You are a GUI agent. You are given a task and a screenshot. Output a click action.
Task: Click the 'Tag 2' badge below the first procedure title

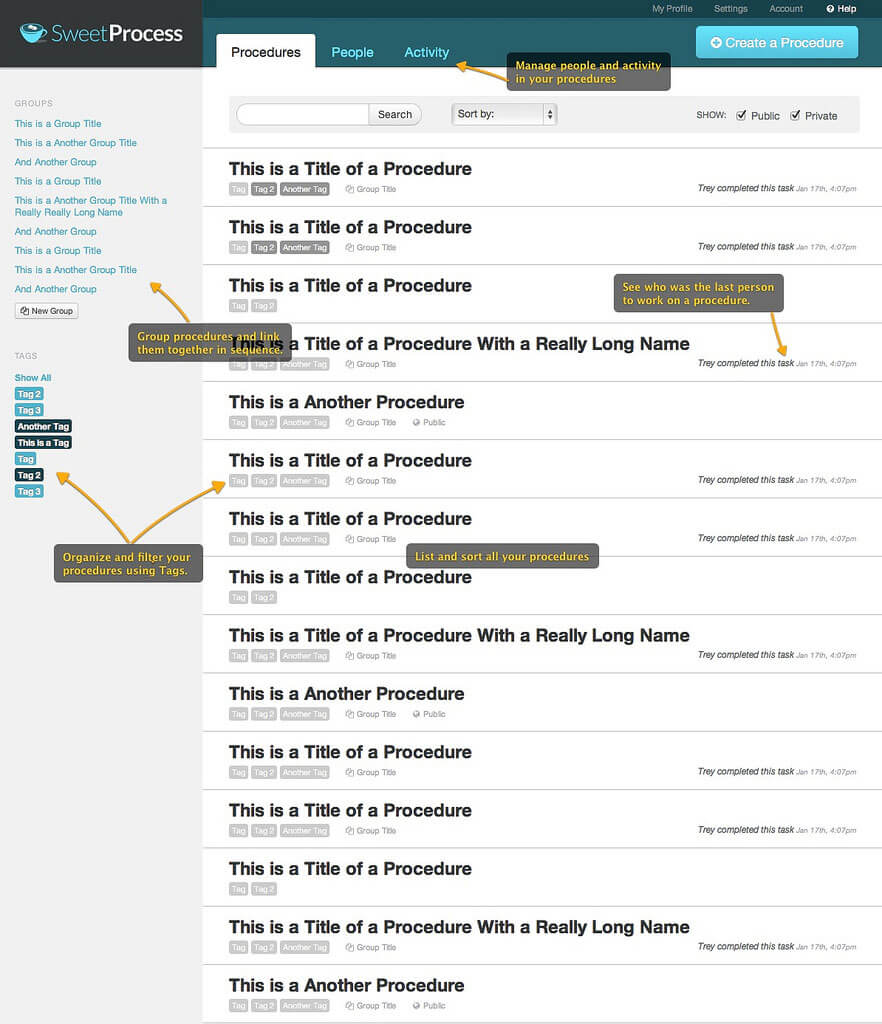point(263,189)
